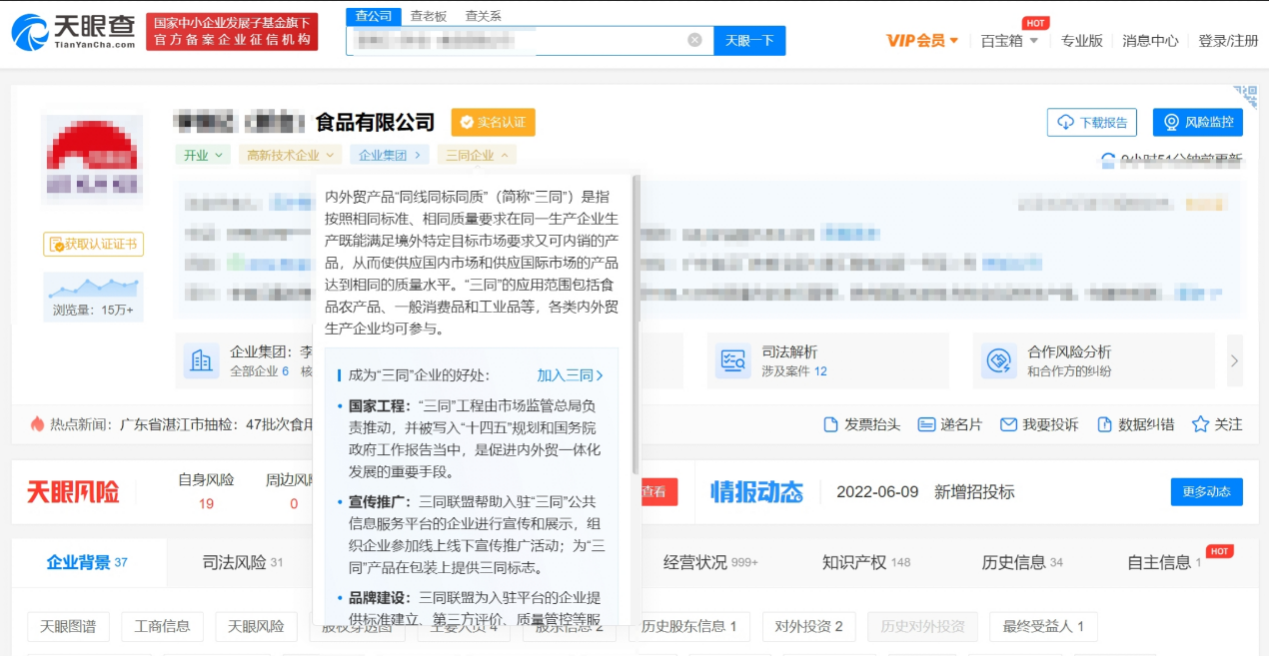The height and width of the screenshot is (656, 1269).
Task: Switch to the 查公司 search tab
Action: click(x=374, y=16)
